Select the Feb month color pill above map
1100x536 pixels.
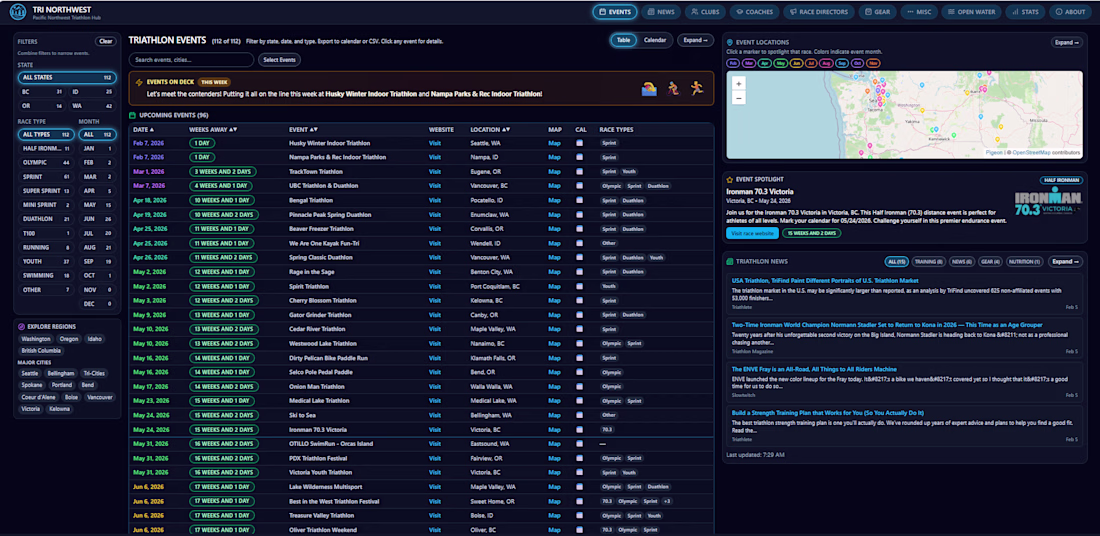[x=733, y=63]
